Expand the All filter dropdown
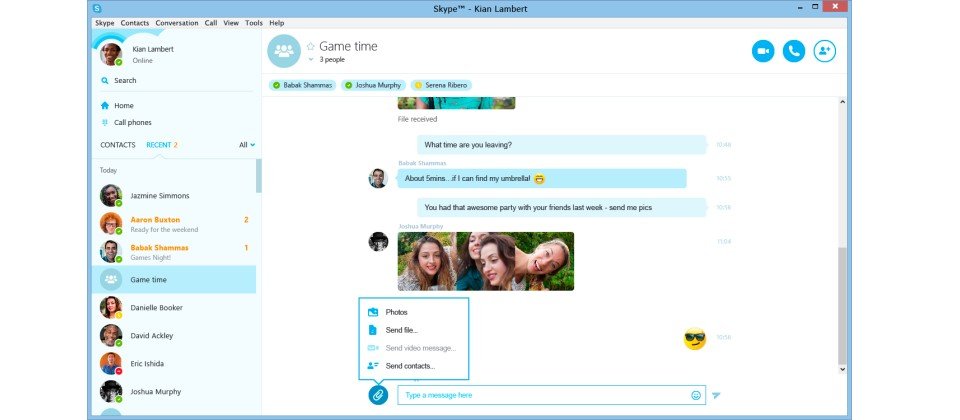The width and height of the screenshot is (960, 420). point(247,145)
